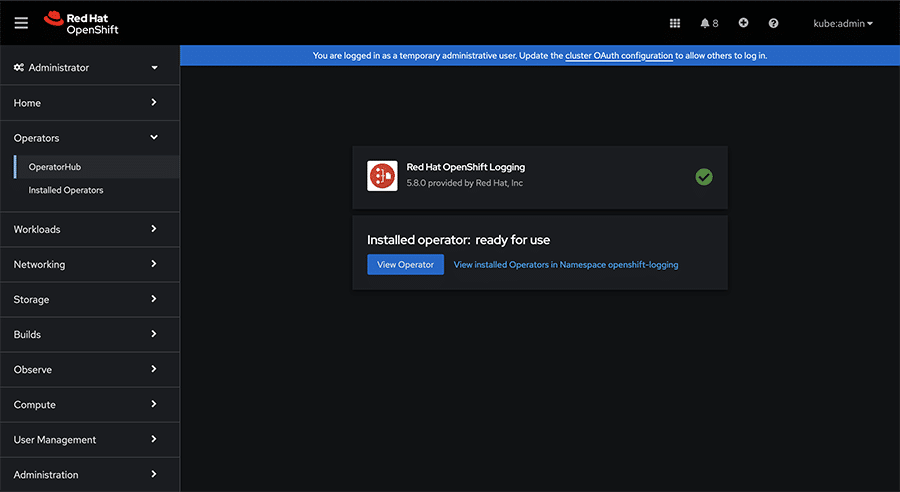Expand the Storage navigation section

click(x=90, y=299)
